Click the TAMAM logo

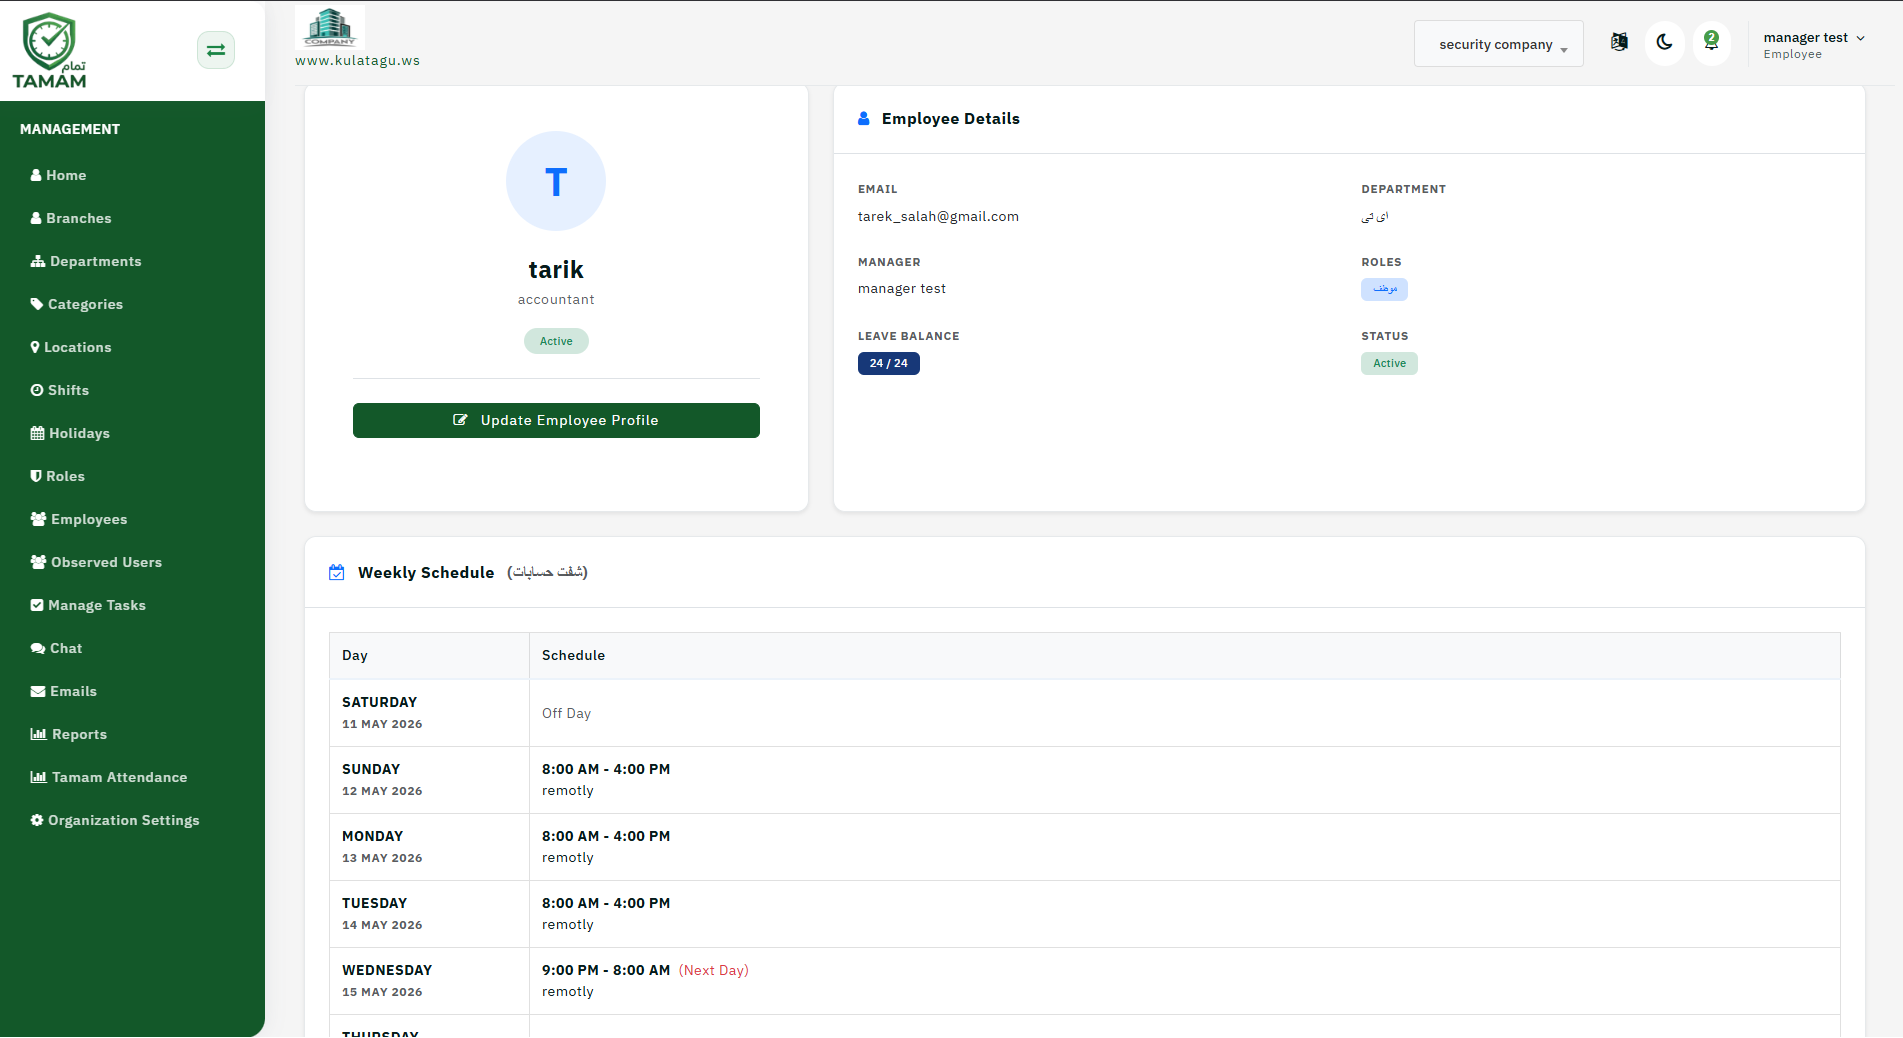pyautogui.click(x=50, y=50)
